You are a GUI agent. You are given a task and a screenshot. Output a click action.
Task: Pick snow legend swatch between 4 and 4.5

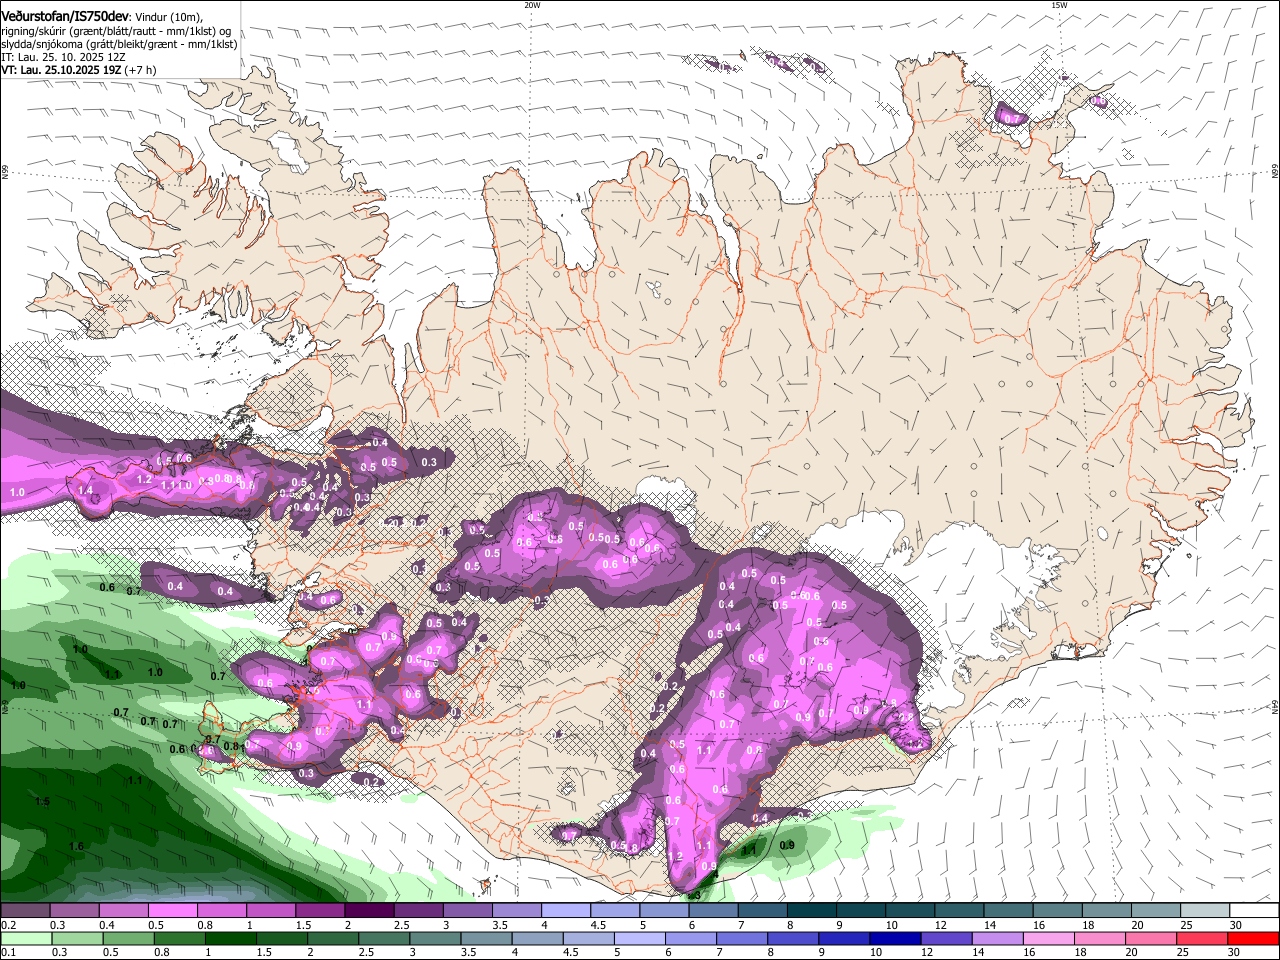(565, 911)
